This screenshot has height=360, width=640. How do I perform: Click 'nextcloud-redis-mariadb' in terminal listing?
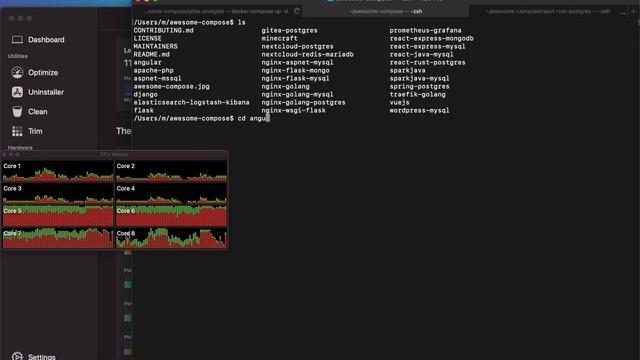(307, 54)
